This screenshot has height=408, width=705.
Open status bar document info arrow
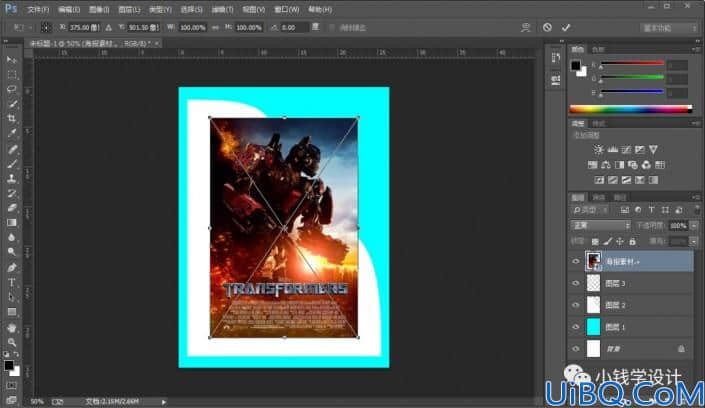click(x=164, y=402)
